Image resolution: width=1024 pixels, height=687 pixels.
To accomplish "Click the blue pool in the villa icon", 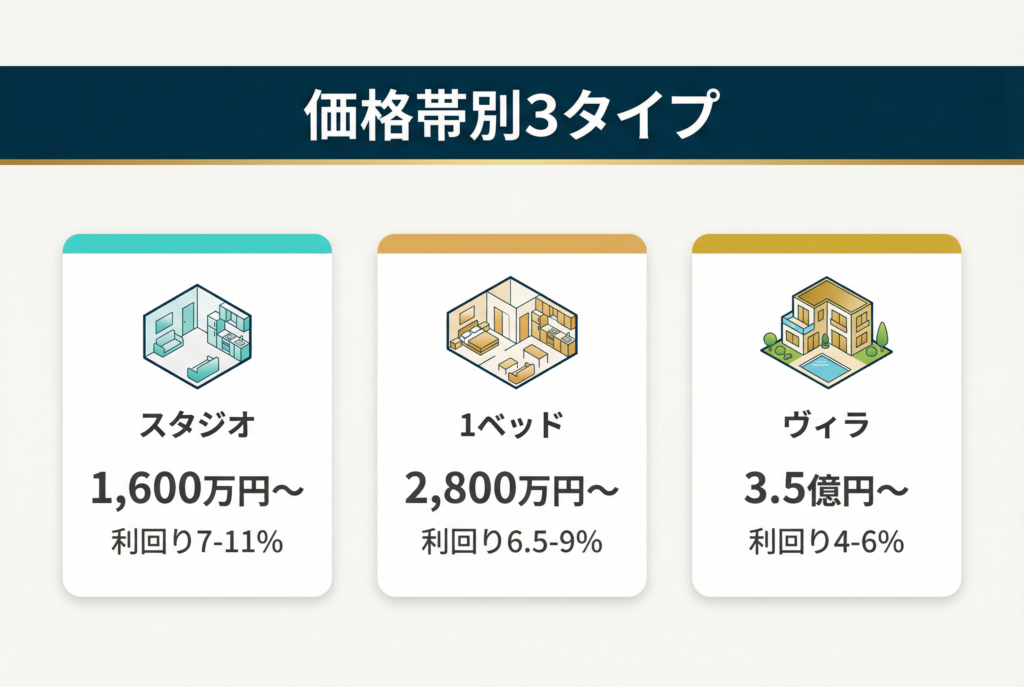I will (x=825, y=368).
